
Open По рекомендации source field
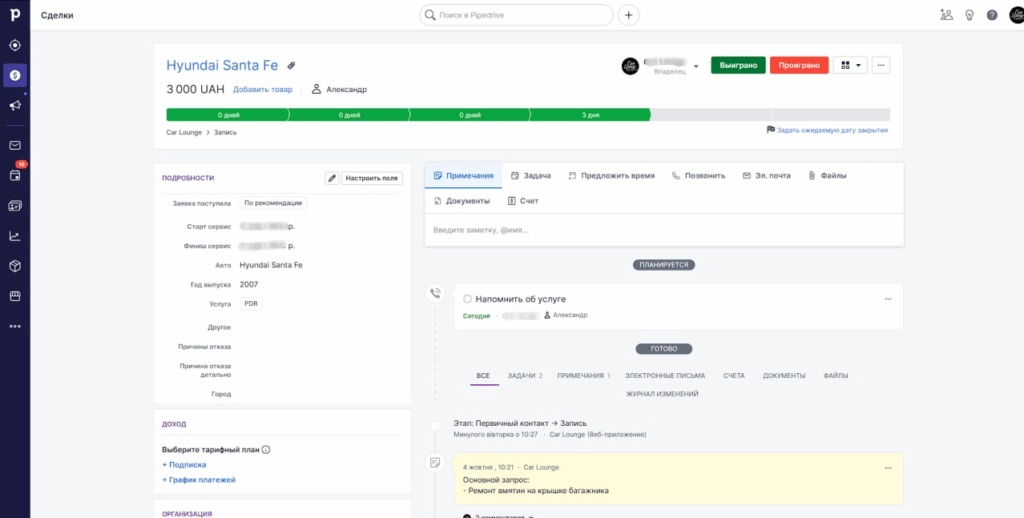273,203
